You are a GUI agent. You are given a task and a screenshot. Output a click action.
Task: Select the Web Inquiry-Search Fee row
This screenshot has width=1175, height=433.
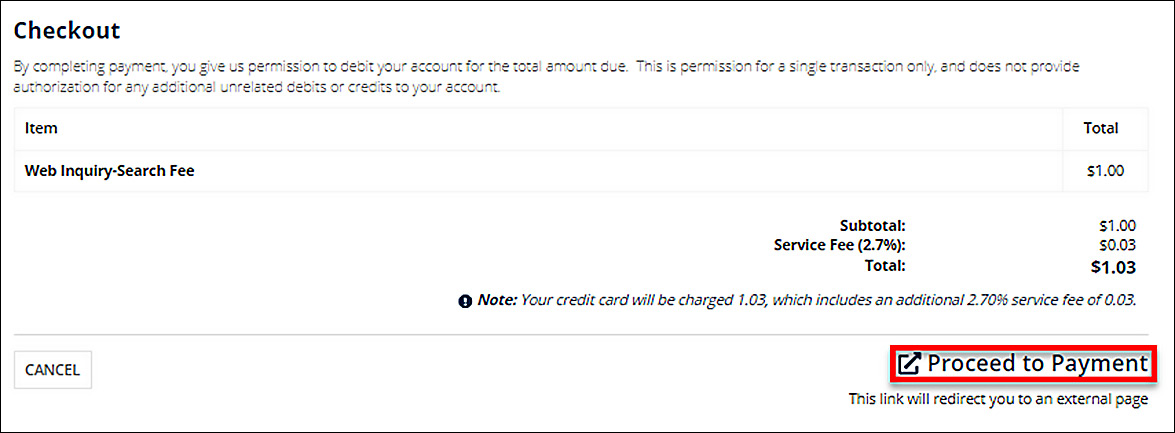coord(109,171)
